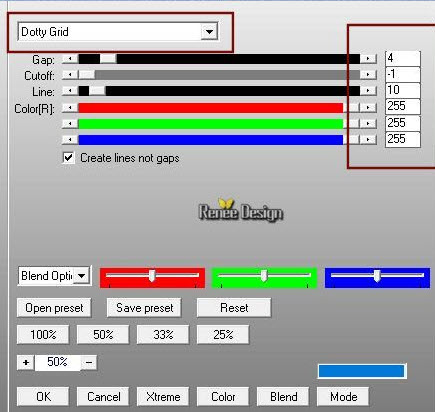The width and height of the screenshot is (435, 412).
Task: Decrease zoom with the minus button
Action: point(89,362)
